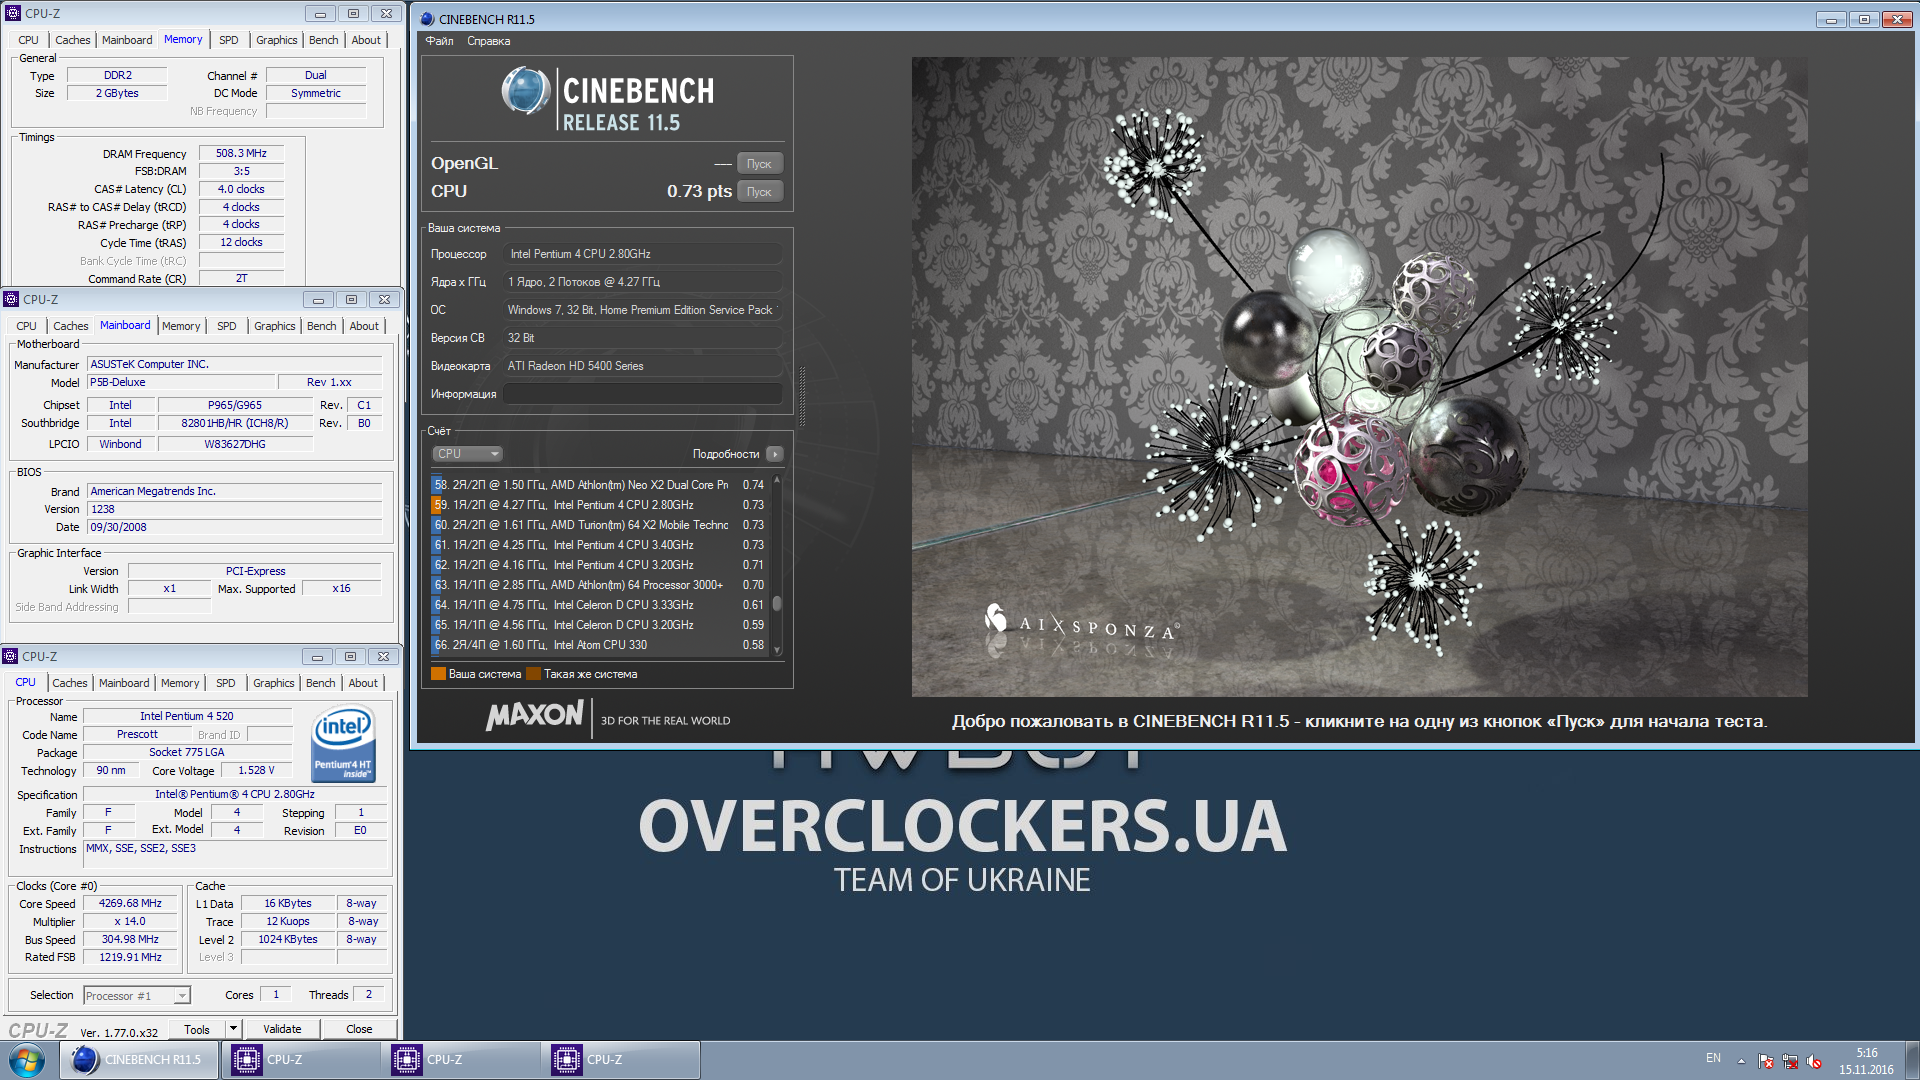Click the Tools button in CPU-Z

point(197,1029)
